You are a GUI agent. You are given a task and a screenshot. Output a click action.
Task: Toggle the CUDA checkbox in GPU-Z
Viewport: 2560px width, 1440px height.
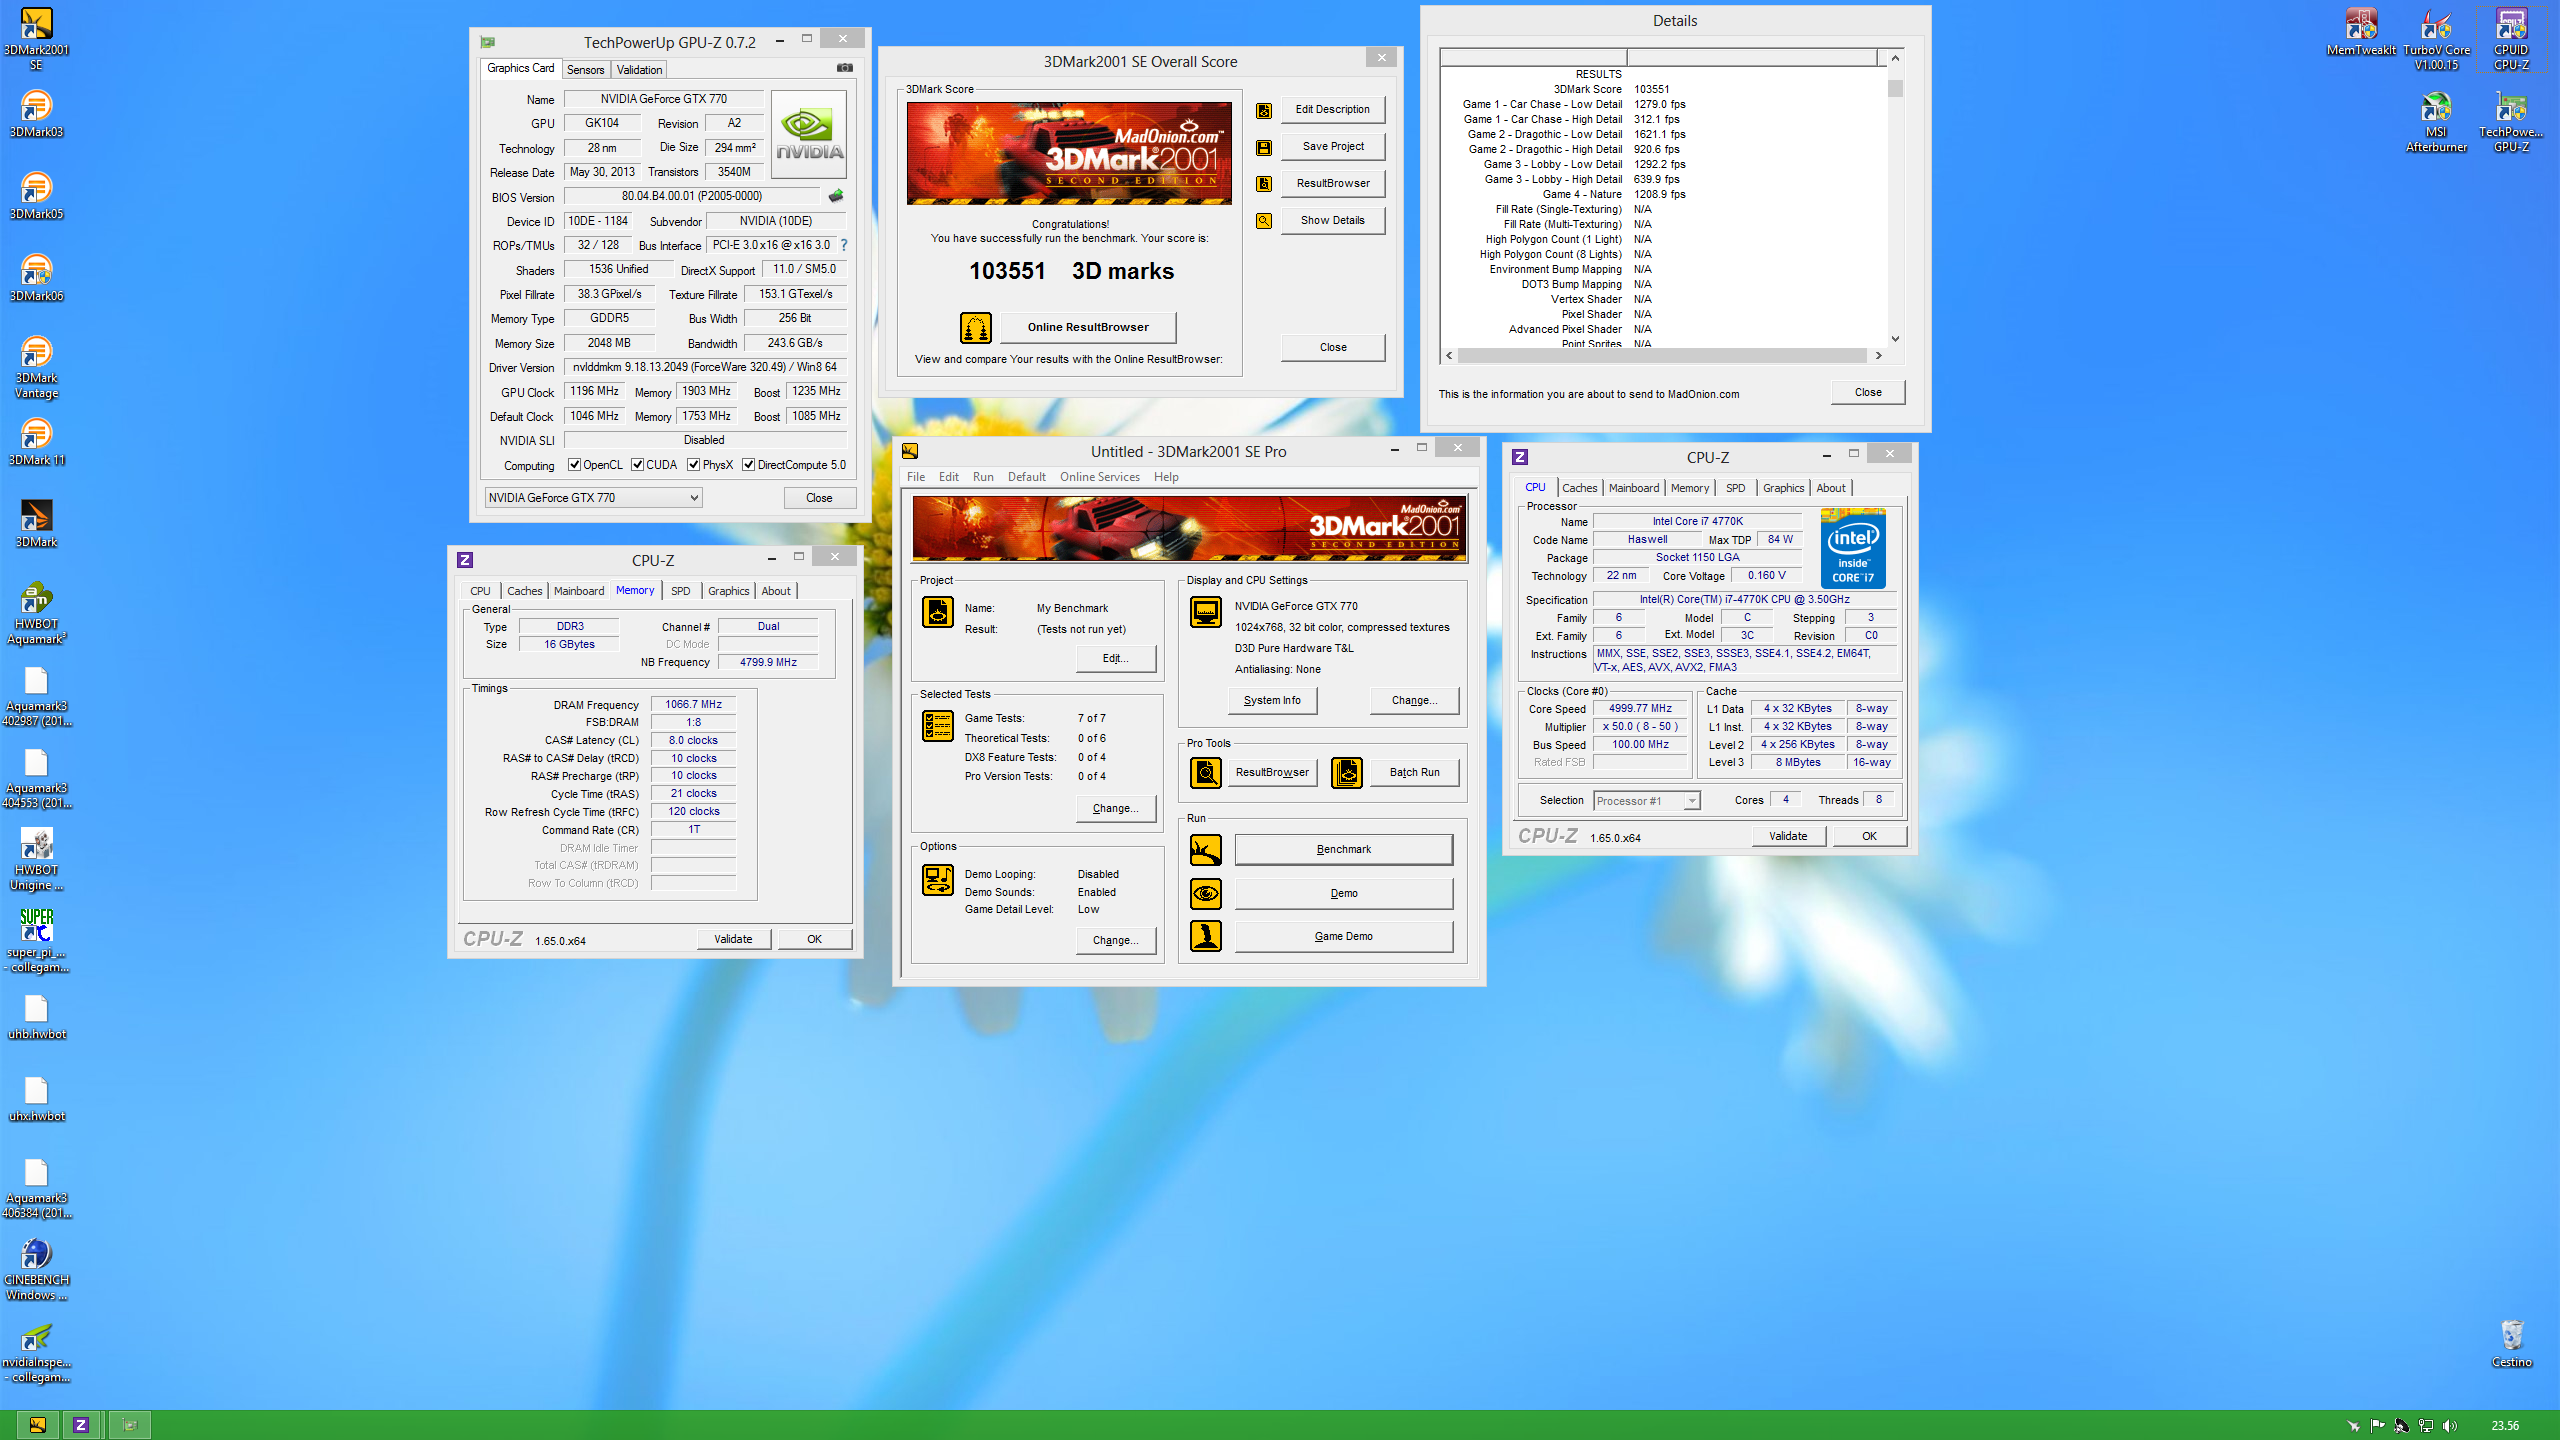637,465
